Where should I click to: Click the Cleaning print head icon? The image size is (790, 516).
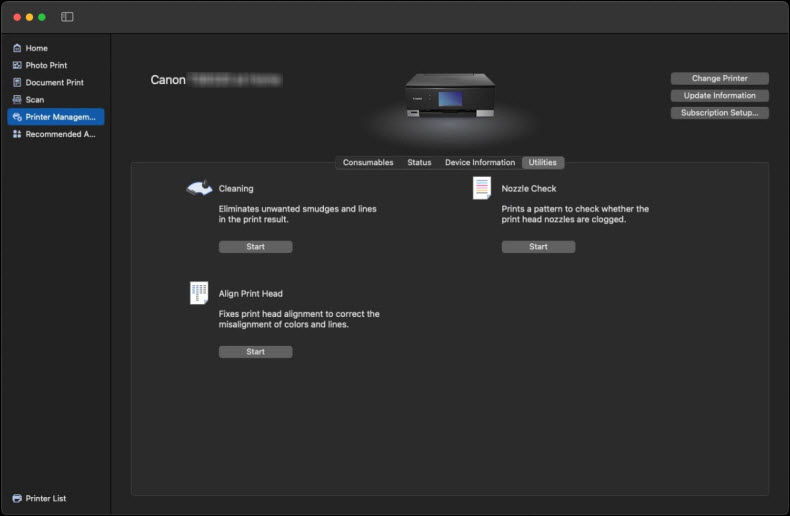pyautogui.click(x=200, y=188)
